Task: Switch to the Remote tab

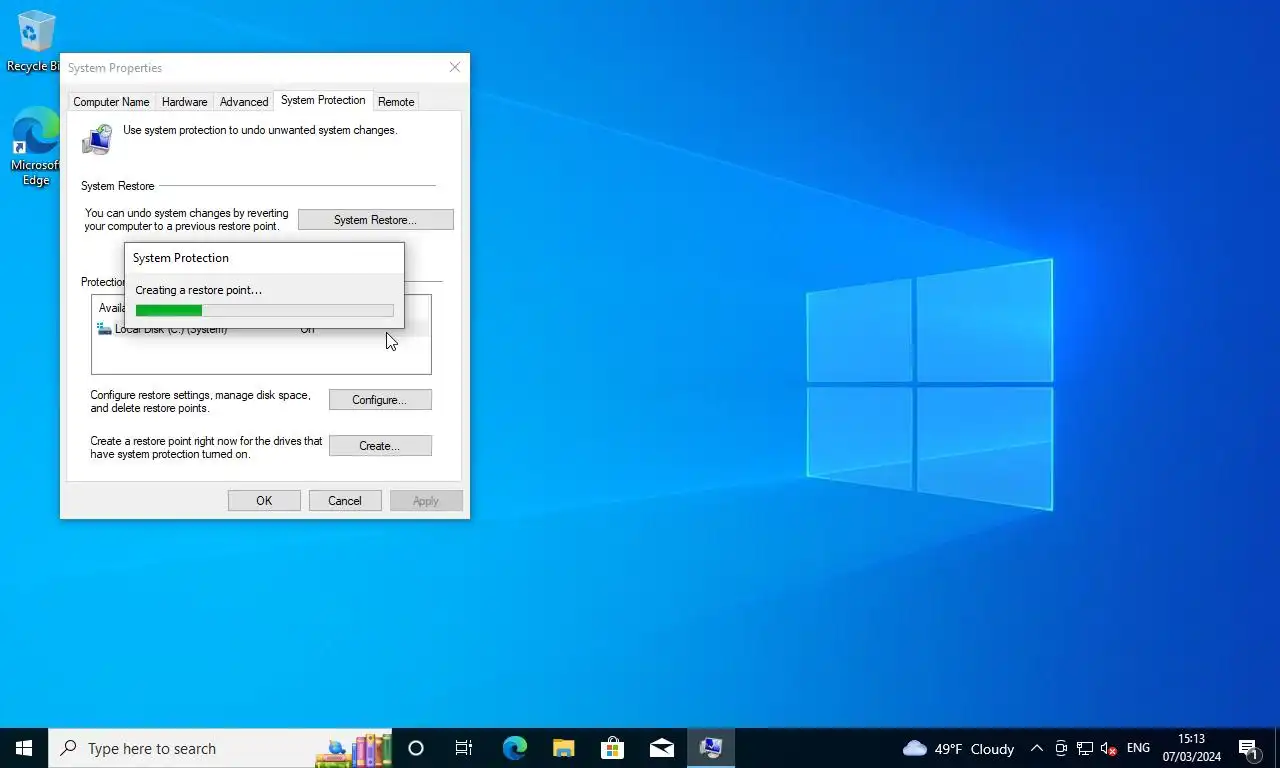Action: point(396,102)
